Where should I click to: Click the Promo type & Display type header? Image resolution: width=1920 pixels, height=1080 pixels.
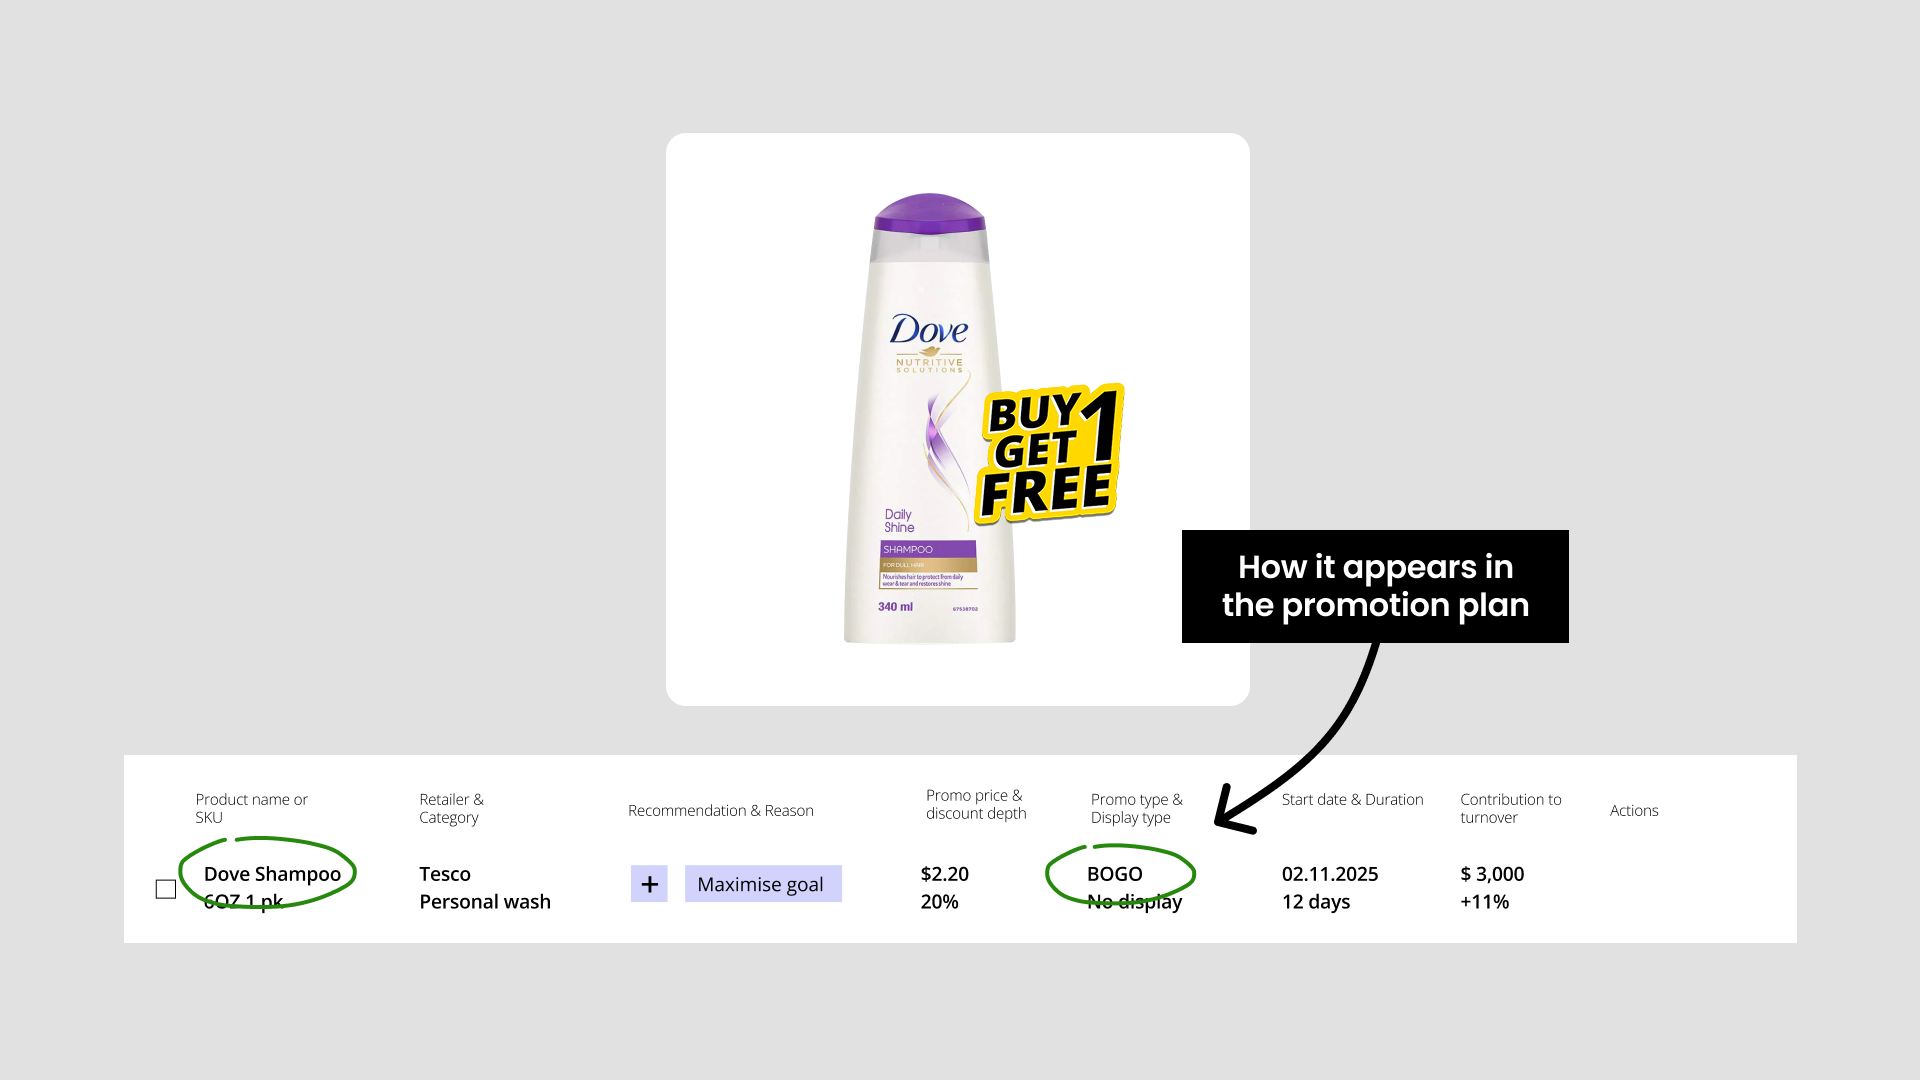1137,808
